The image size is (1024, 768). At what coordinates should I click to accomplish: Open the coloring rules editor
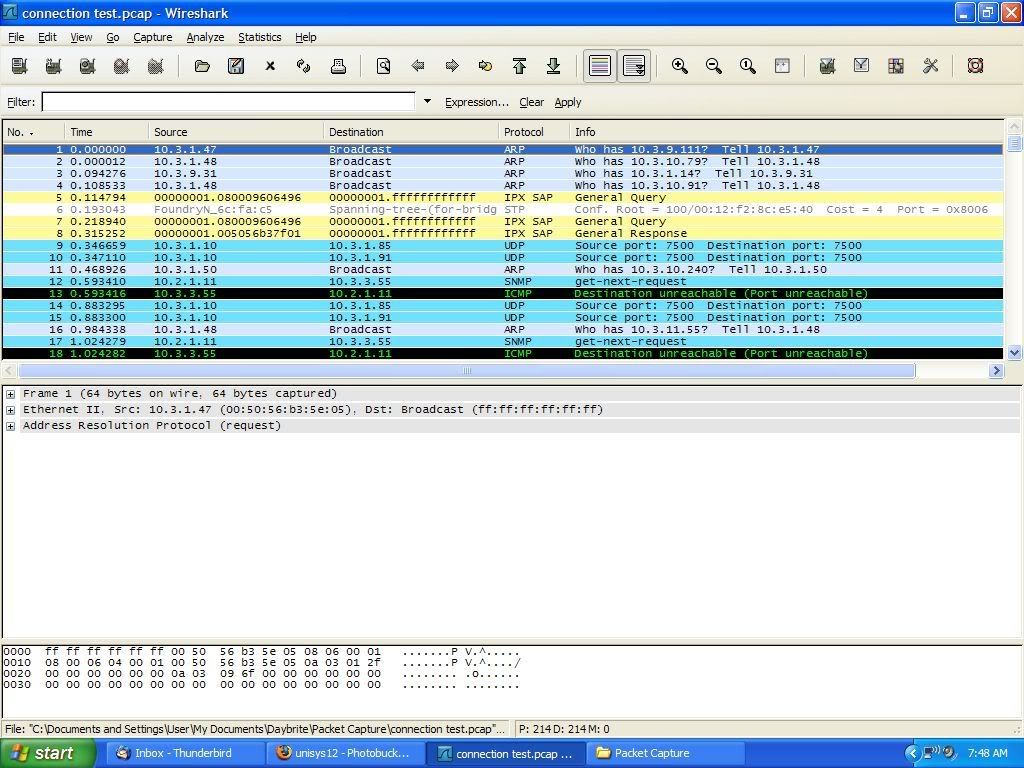tap(896, 66)
